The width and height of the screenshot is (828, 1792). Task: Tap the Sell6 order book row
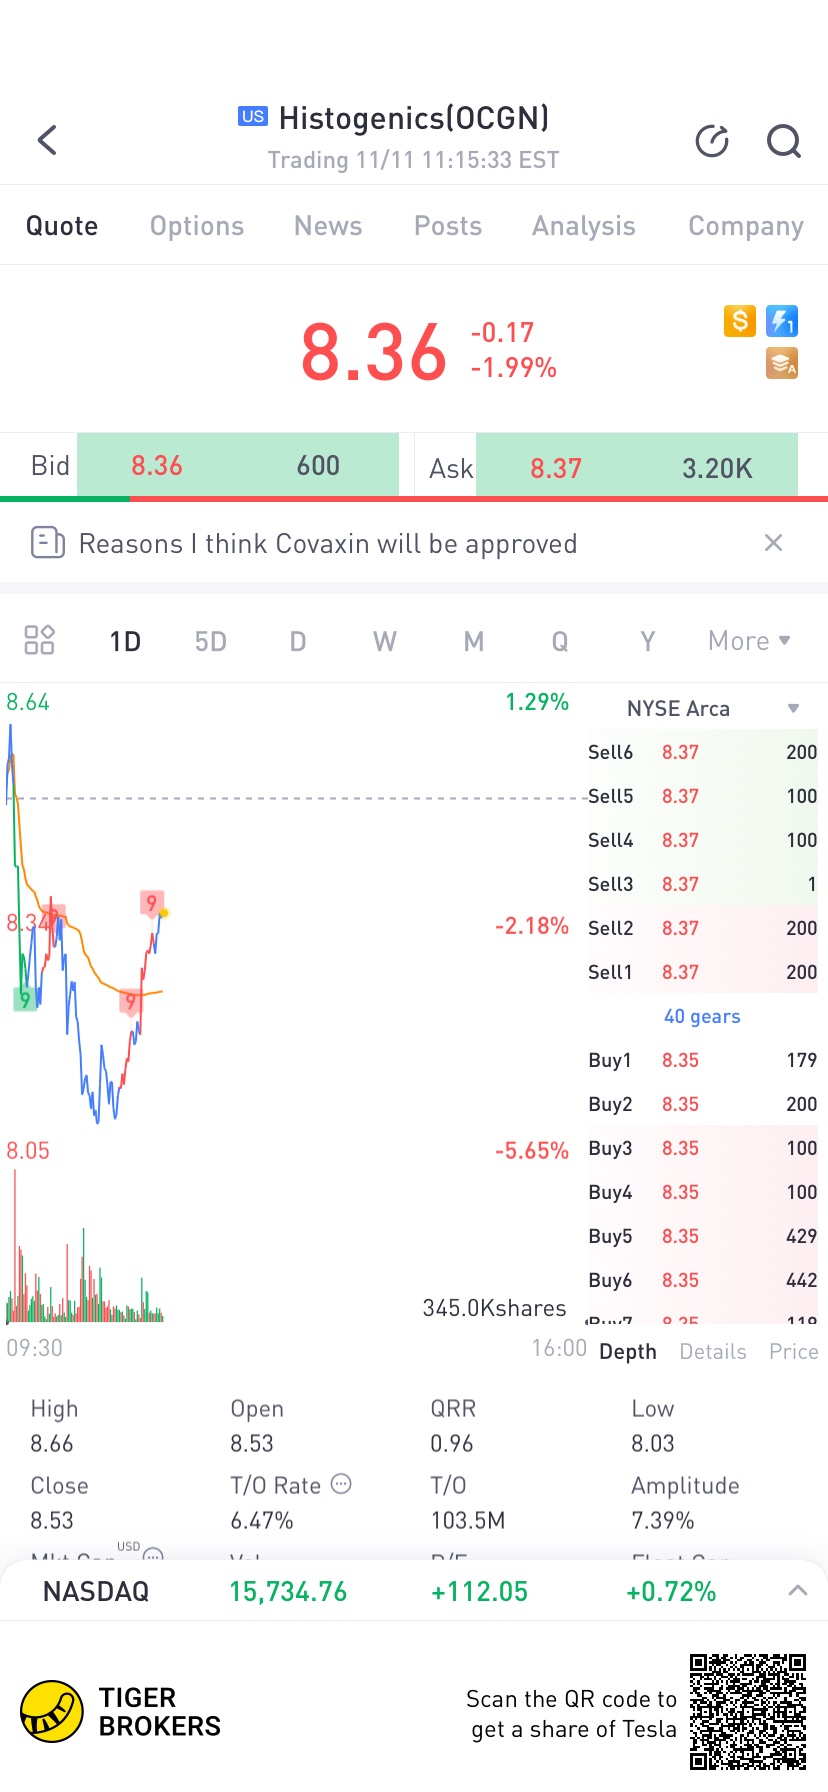point(702,752)
